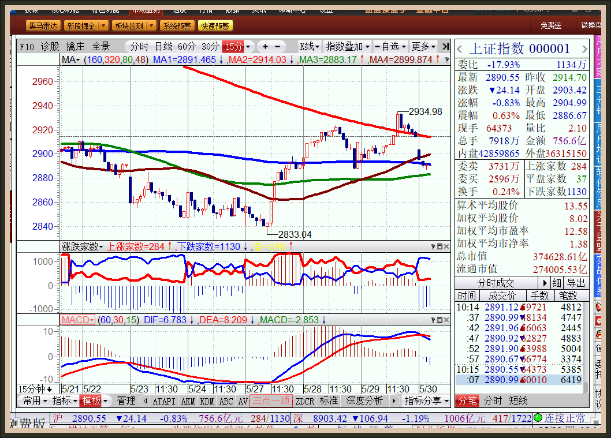Switch chart to 日线 period
611x438 pixels.
point(163,47)
